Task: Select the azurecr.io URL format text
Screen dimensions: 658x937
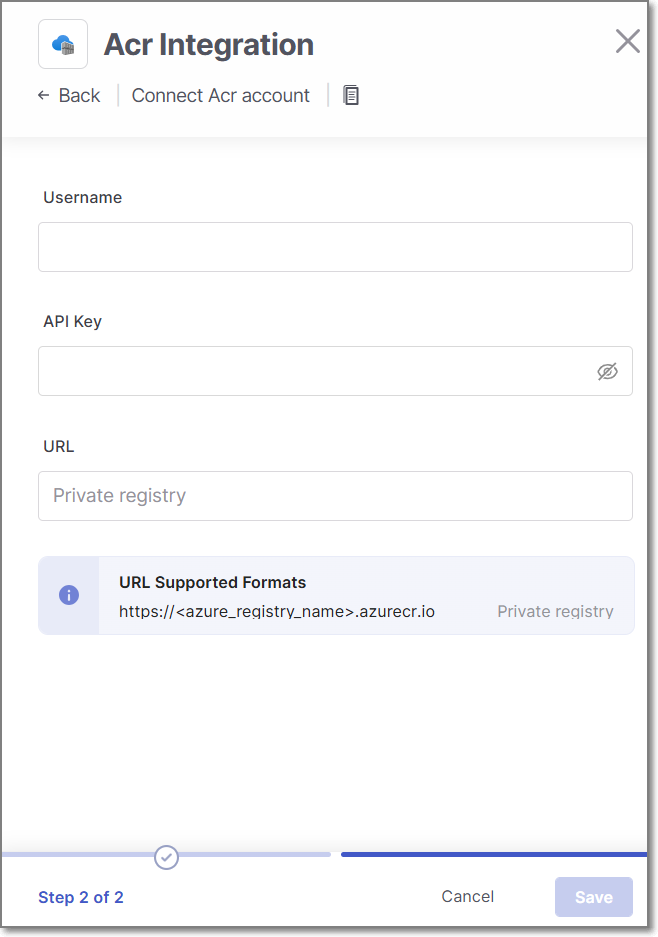Action: tap(277, 611)
